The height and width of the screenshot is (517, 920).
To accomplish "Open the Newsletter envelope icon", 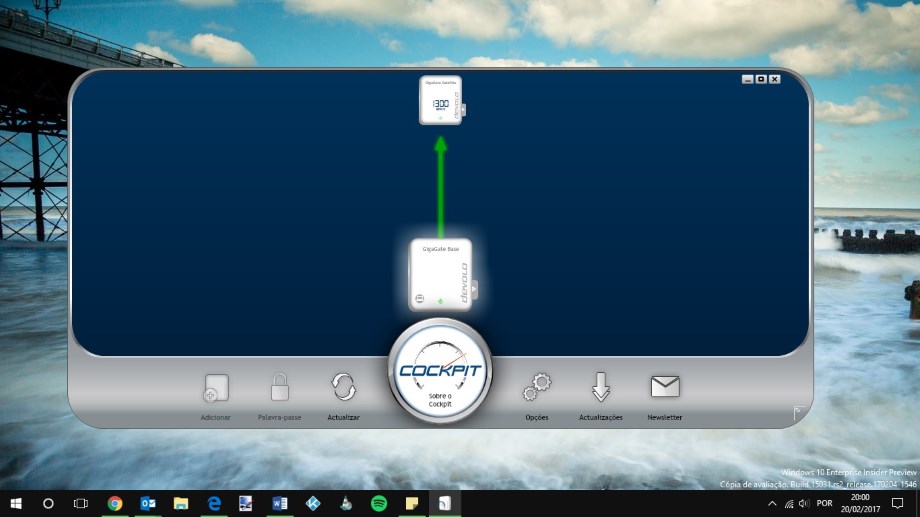I will pyautogui.click(x=665, y=386).
